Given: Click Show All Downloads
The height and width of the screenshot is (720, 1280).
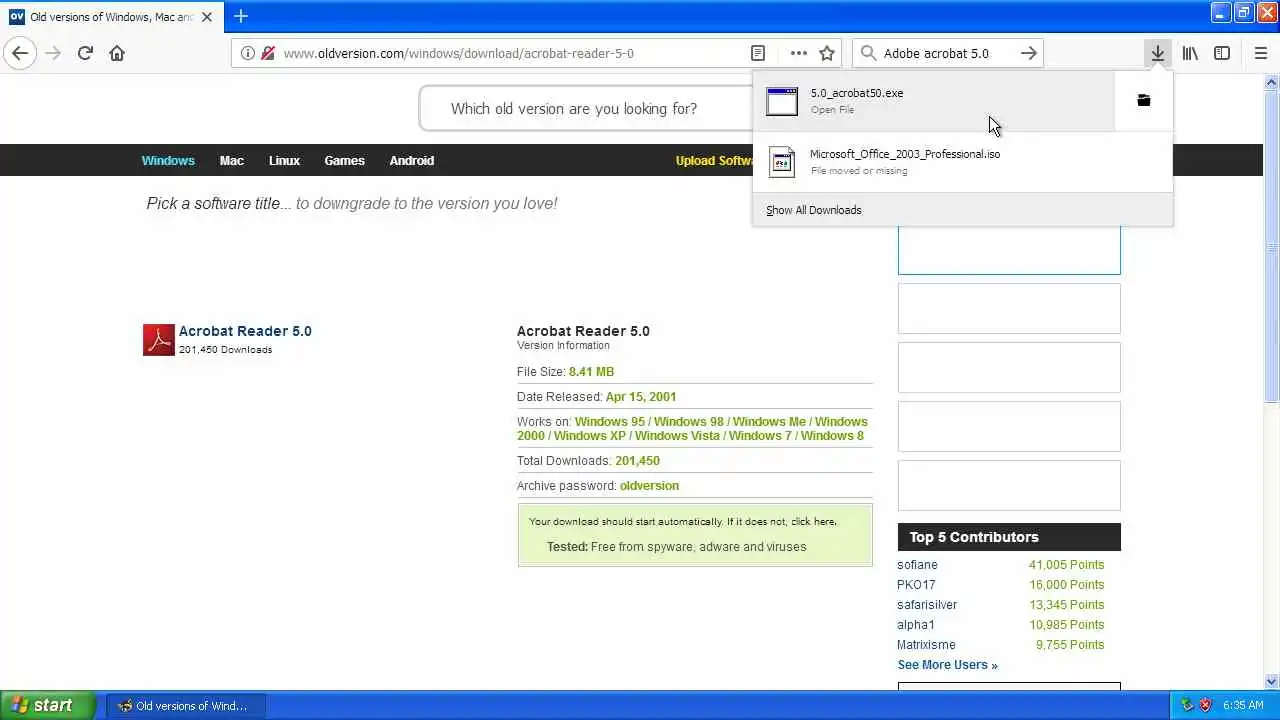Looking at the screenshot, I should pyautogui.click(x=813, y=210).
